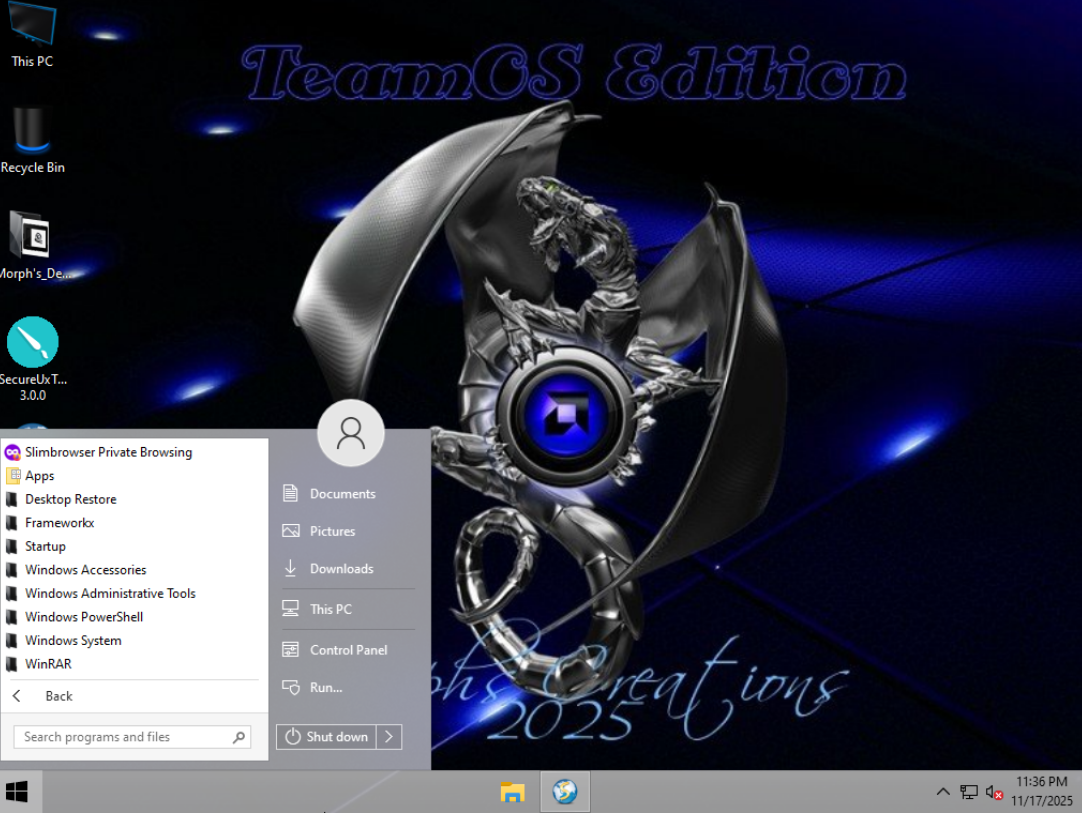Show hidden tray icons chevron

pyautogui.click(x=943, y=792)
